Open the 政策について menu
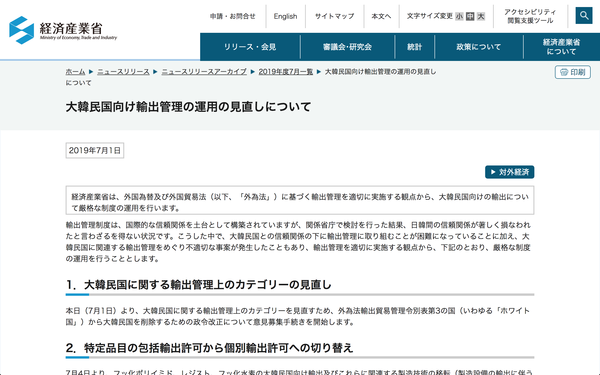 pos(479,47)
